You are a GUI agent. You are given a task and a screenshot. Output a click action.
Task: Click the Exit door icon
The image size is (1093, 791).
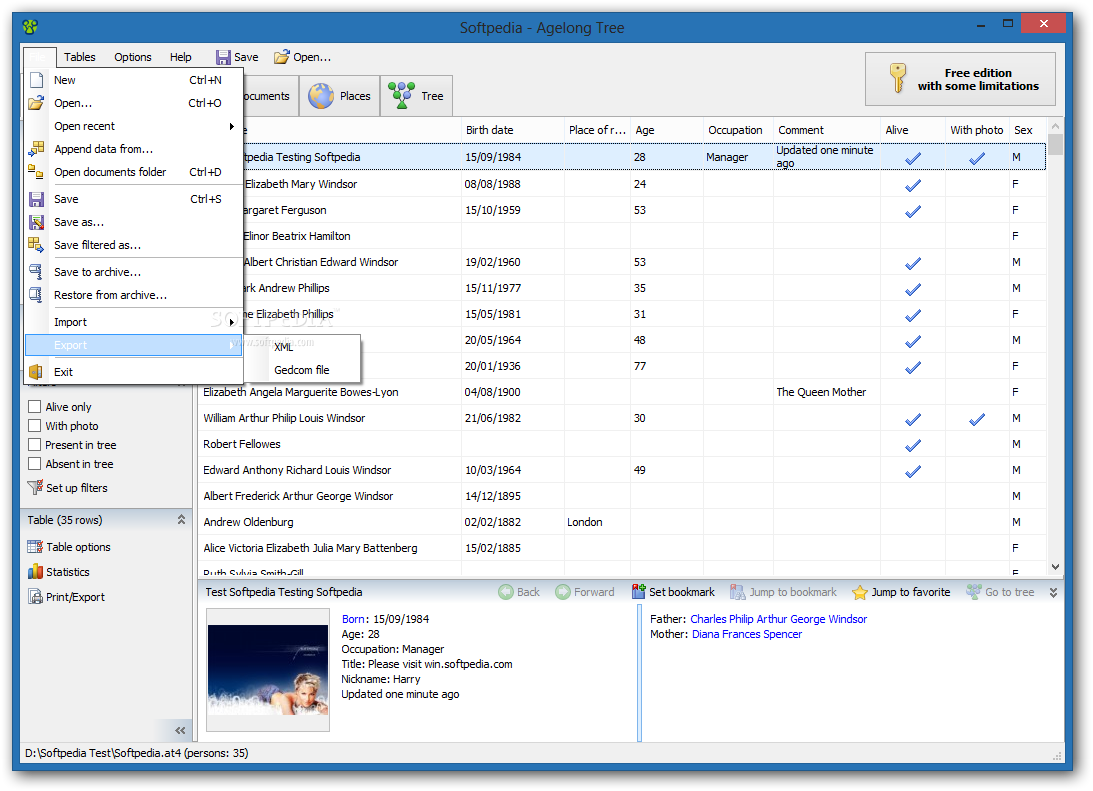[36, 372]
